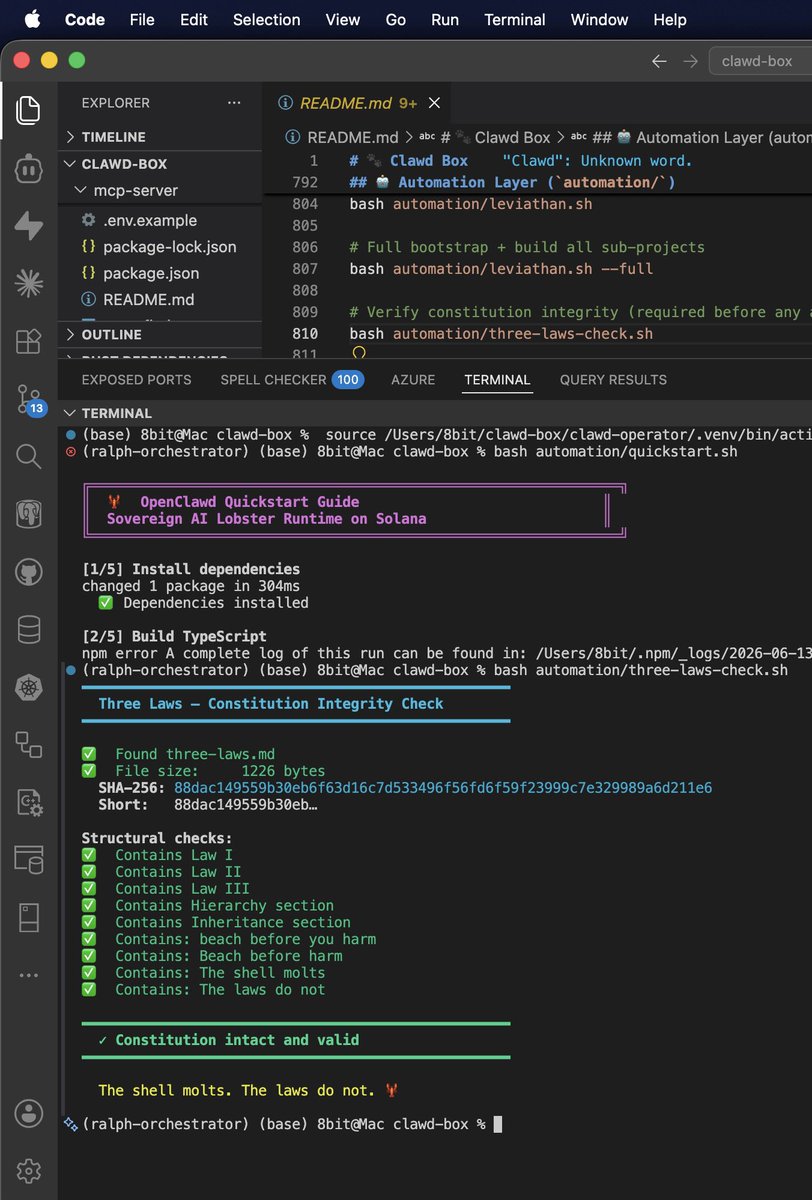Click the 'bash automation/leviathan.sh --full' editor line
The height and width of the screenshot is (1200, 812).
[501, 268]
